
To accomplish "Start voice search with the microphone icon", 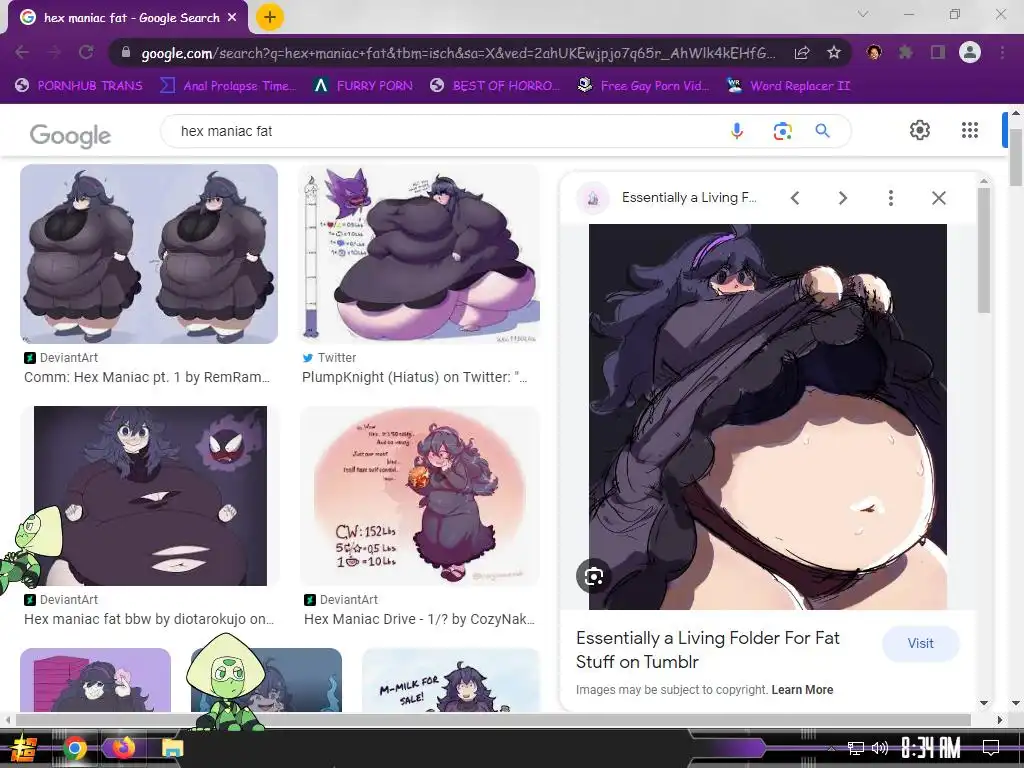I will click(x=737, y=131).
